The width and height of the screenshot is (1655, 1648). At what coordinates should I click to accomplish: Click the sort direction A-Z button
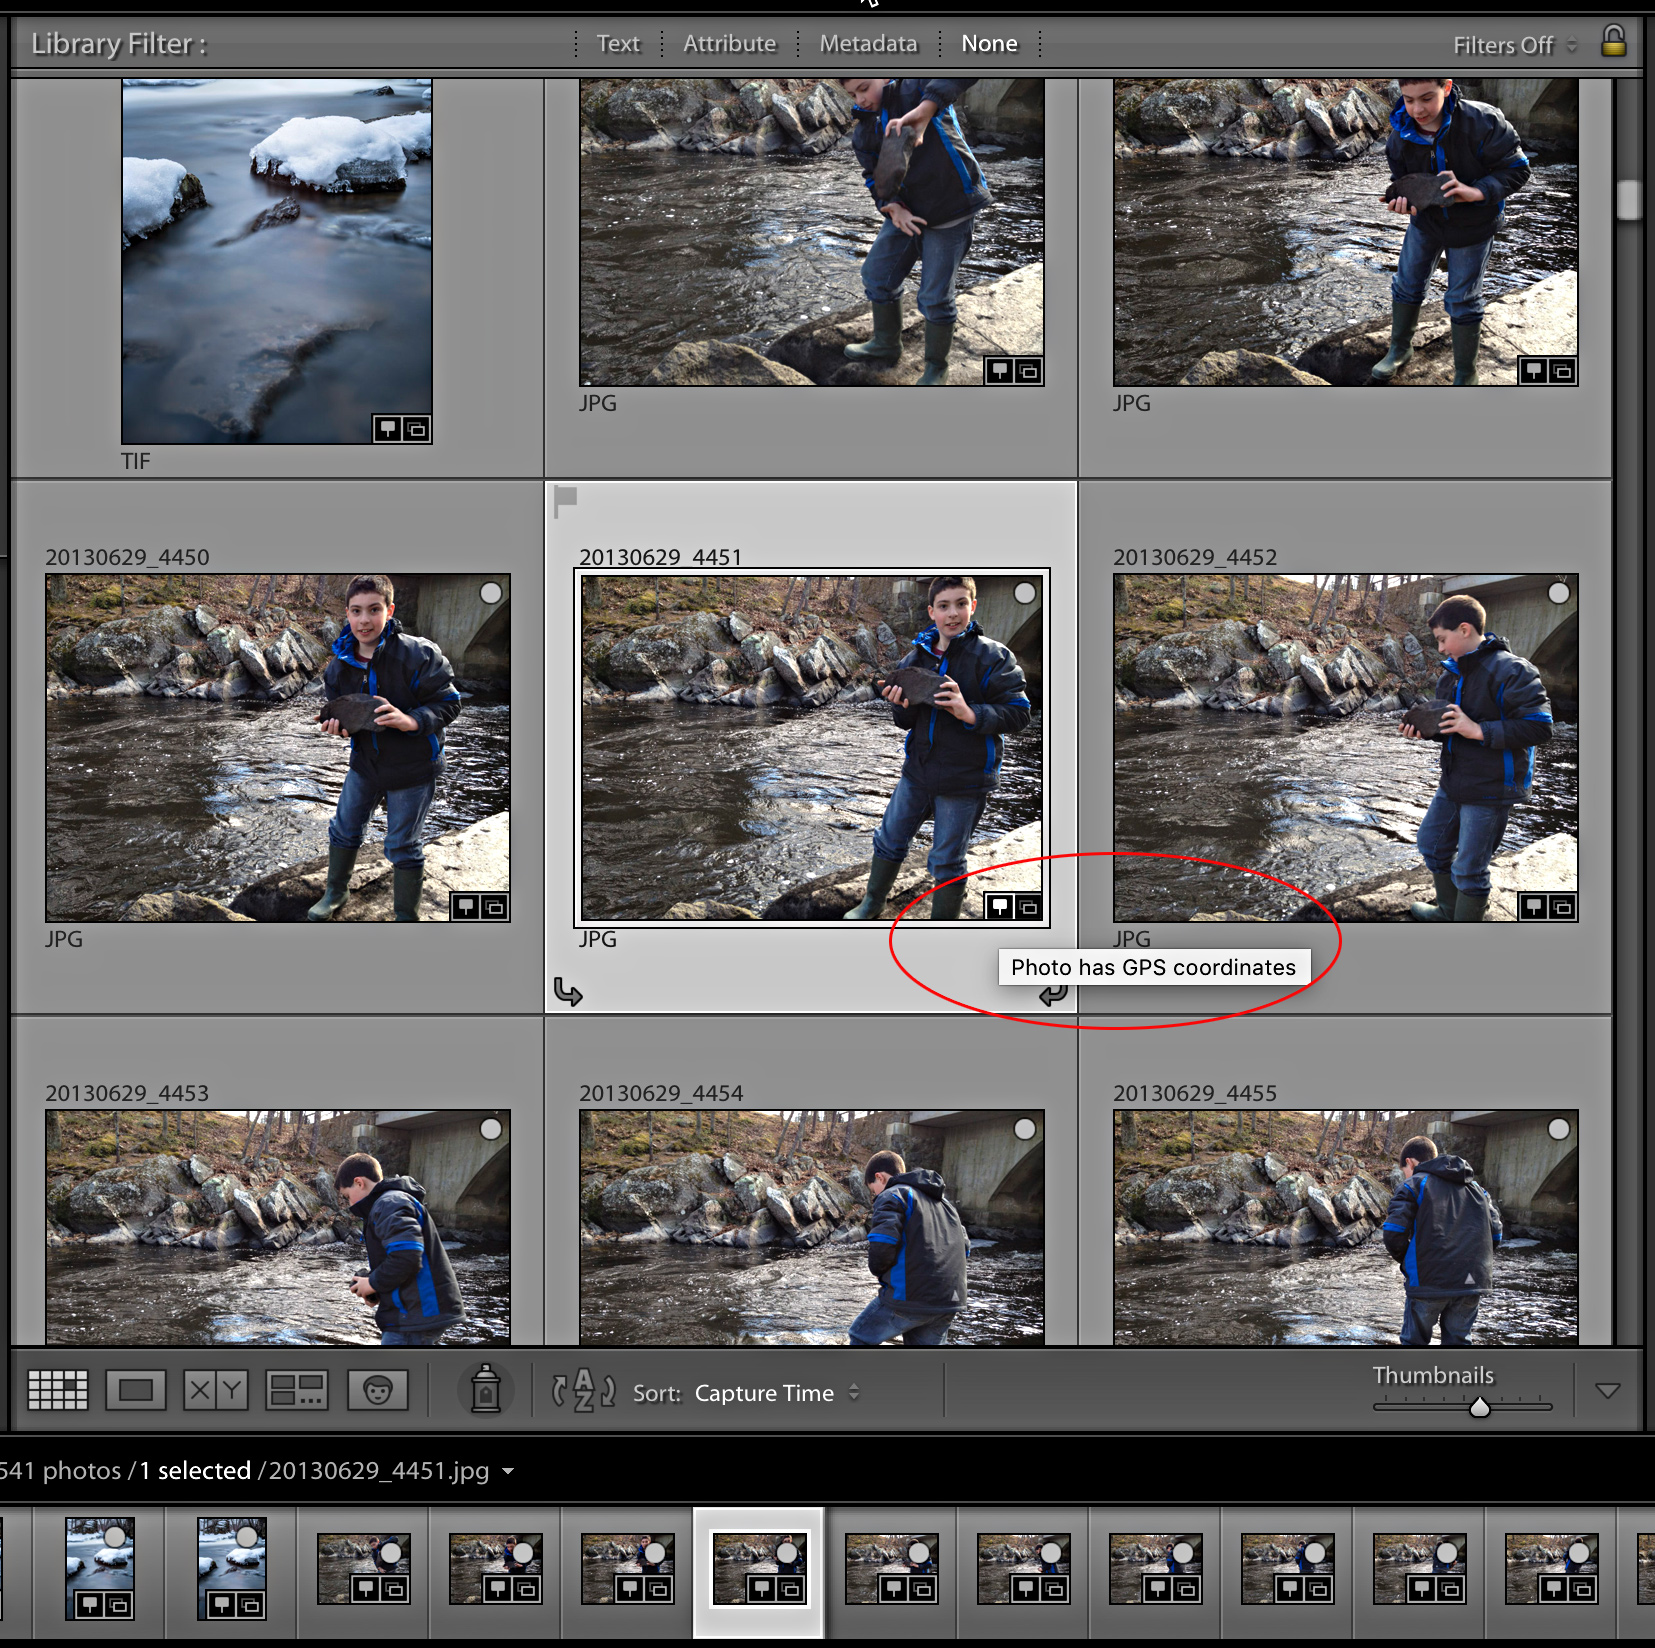(583, 1390)
